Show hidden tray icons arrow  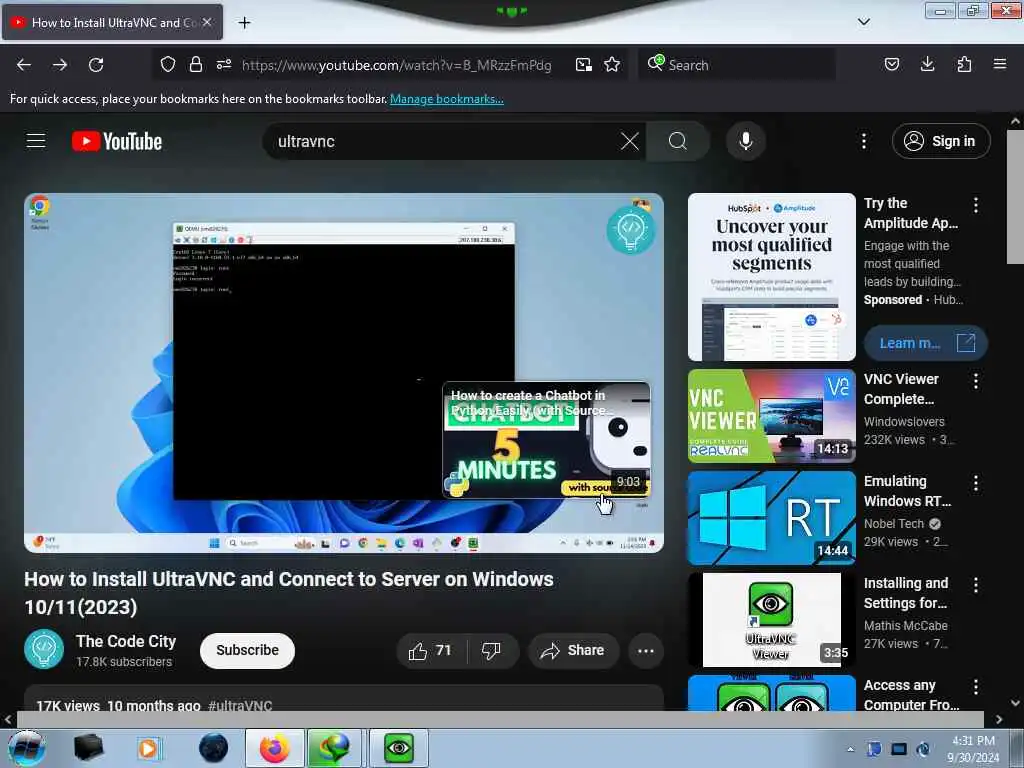pos(850,749)
